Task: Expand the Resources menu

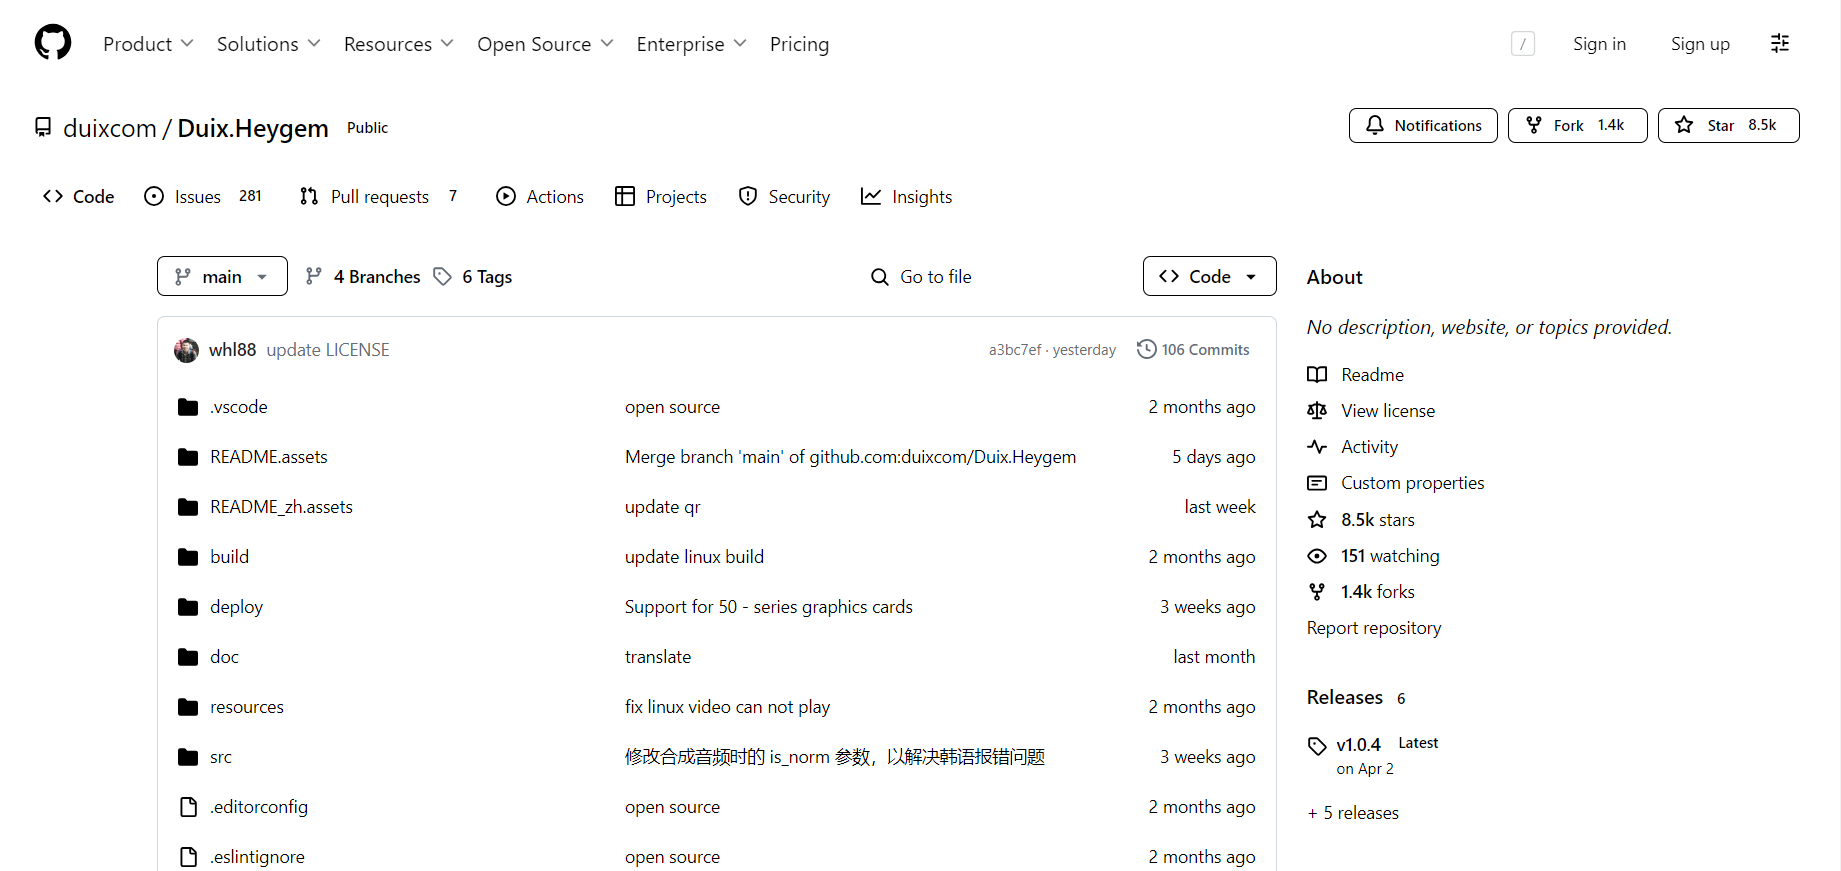Action: click(x=398, y=44)
